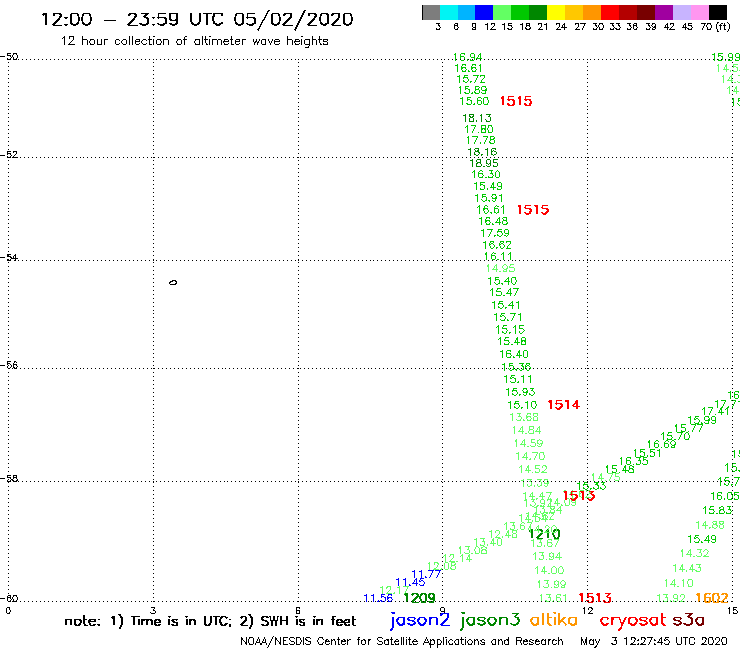This screenshot has height=650, width=740.
Task: Select the altika satellite legend label
Action: 553,620
